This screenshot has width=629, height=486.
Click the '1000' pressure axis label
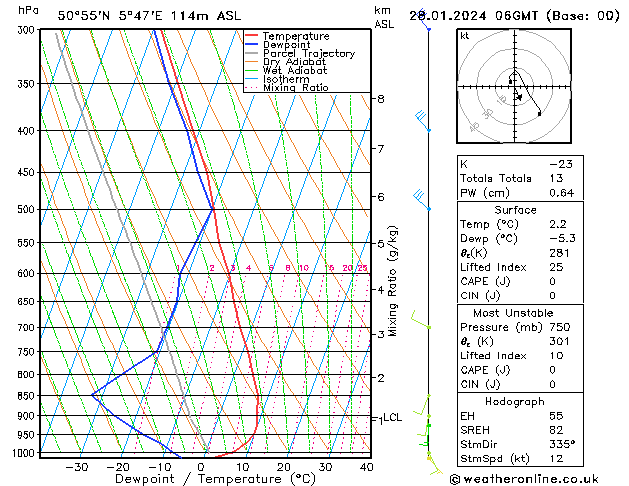coord(26,453)
